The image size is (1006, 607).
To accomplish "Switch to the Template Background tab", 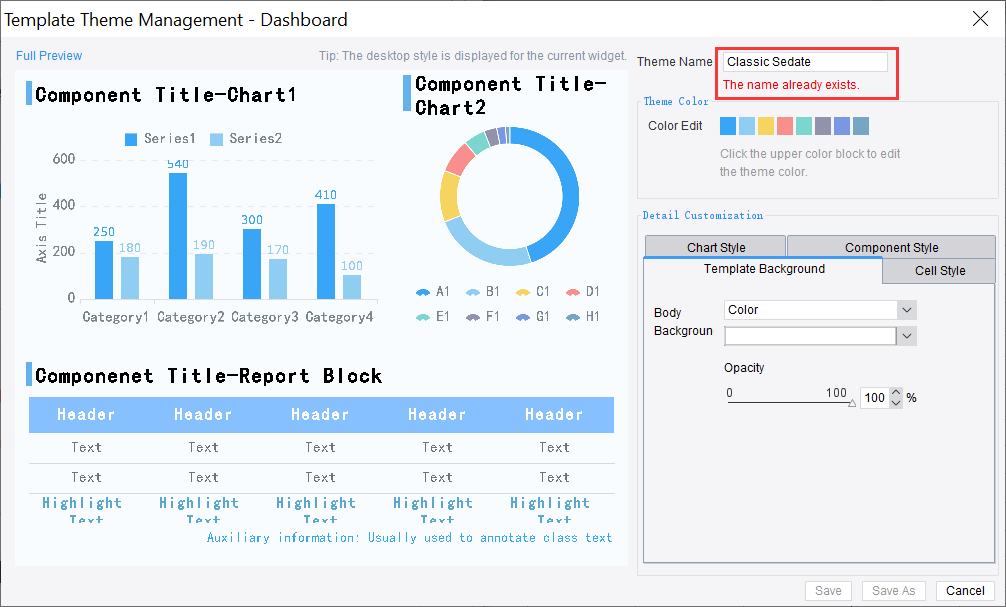I will 763,269.
